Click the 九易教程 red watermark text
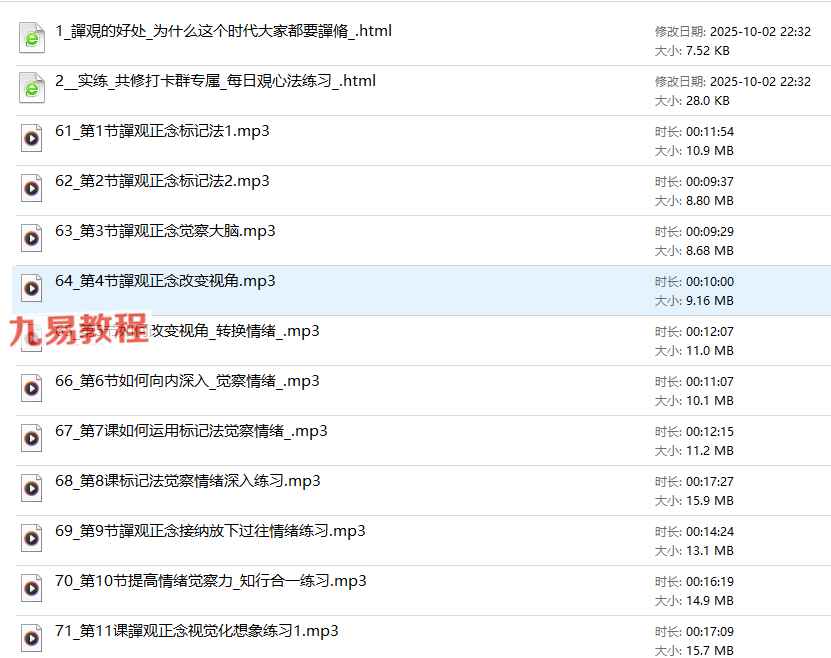The width and height of the screenshot is (831, 658). pos(78,330)
